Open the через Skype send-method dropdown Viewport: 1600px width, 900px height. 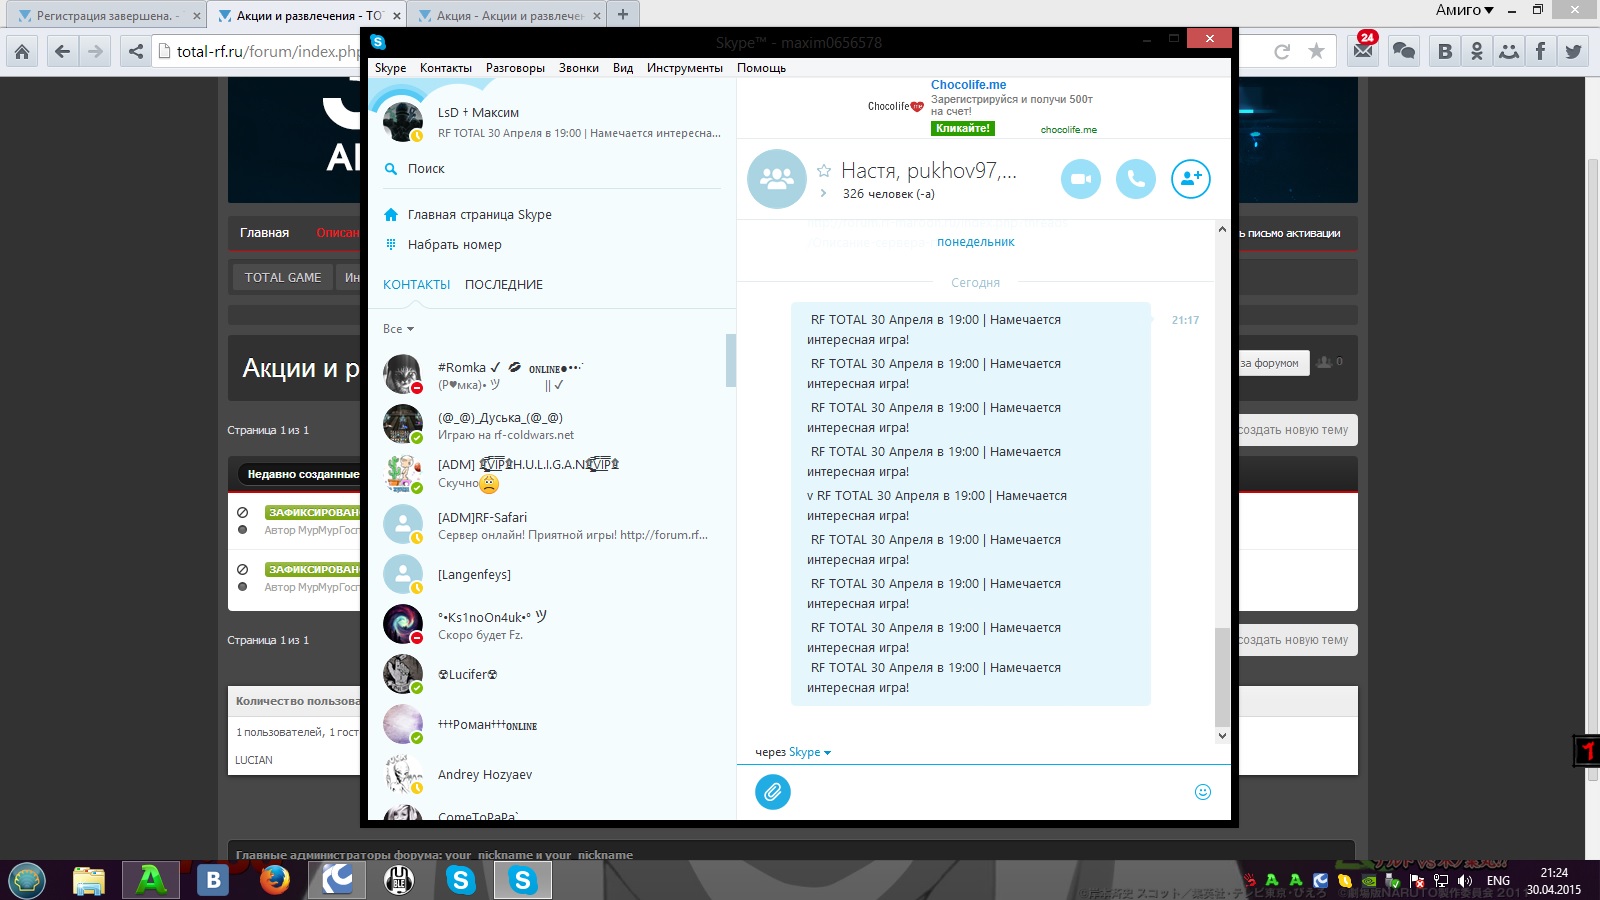[809, 752]
